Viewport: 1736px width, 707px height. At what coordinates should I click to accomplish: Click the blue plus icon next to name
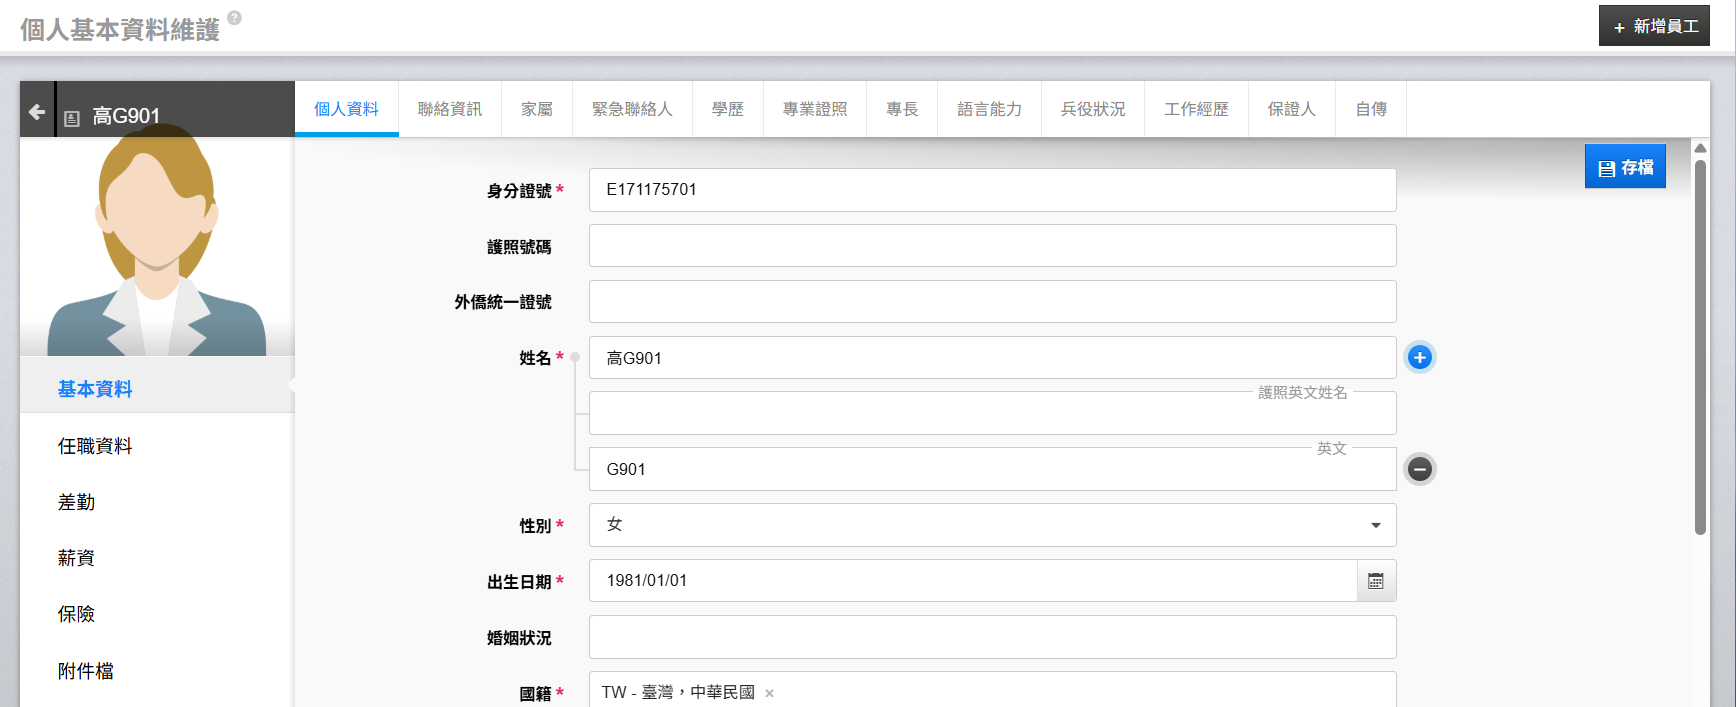click(x=1419, y=357)
